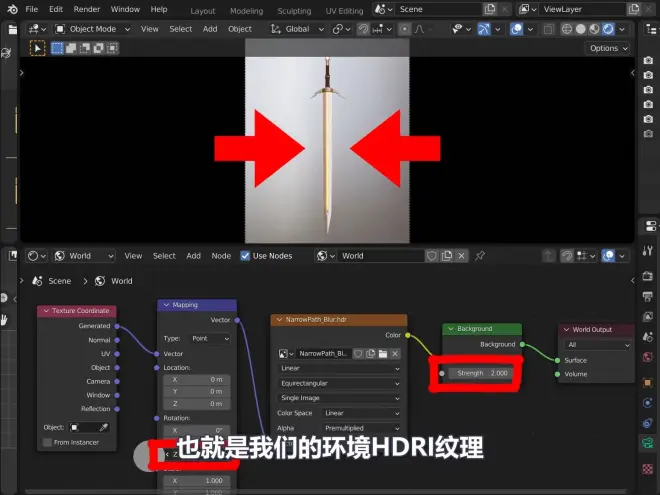660x495 pixels.
Task: Click the Scale X 1.000 field
Action: pyautogui.click(x=197, y=481)
